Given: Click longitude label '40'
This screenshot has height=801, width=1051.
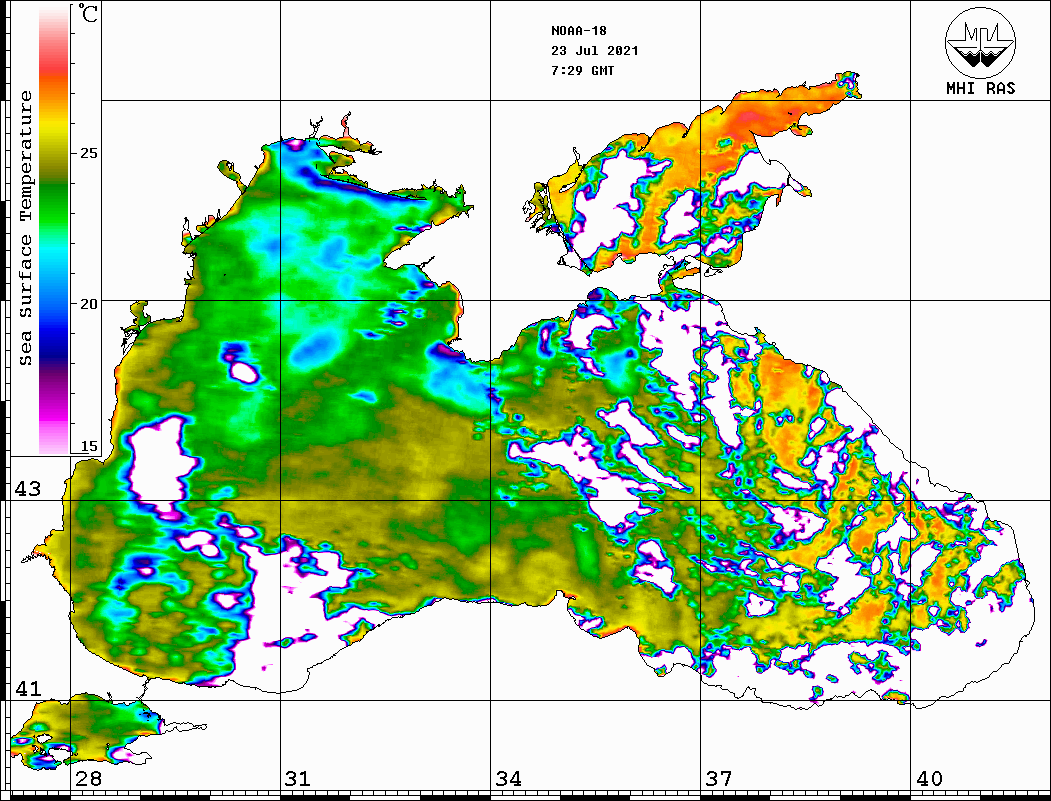Looking at the screenshot, I should point(929,779).
